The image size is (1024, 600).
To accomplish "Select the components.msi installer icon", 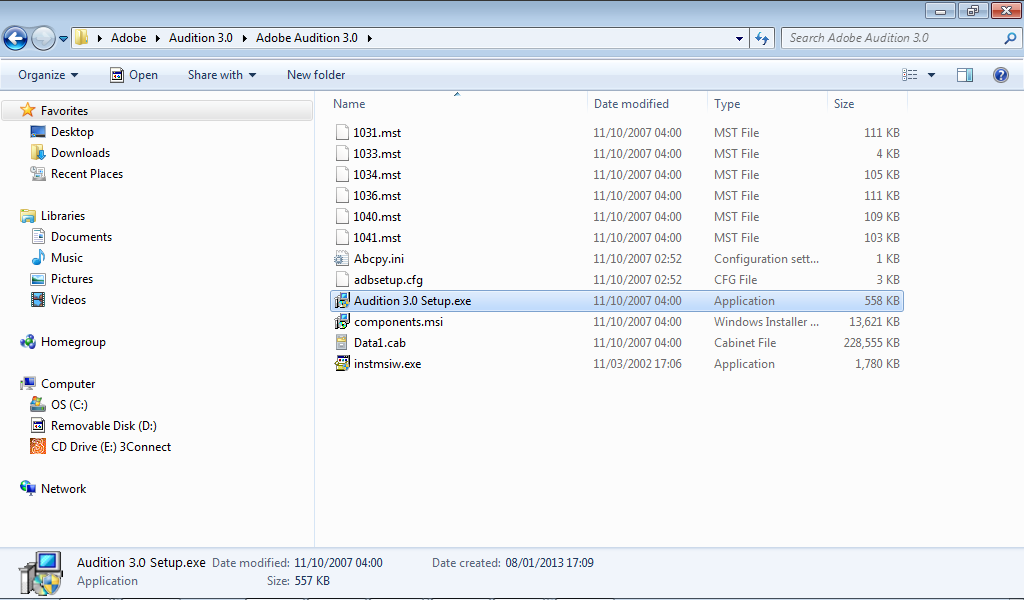I will 342,322.
